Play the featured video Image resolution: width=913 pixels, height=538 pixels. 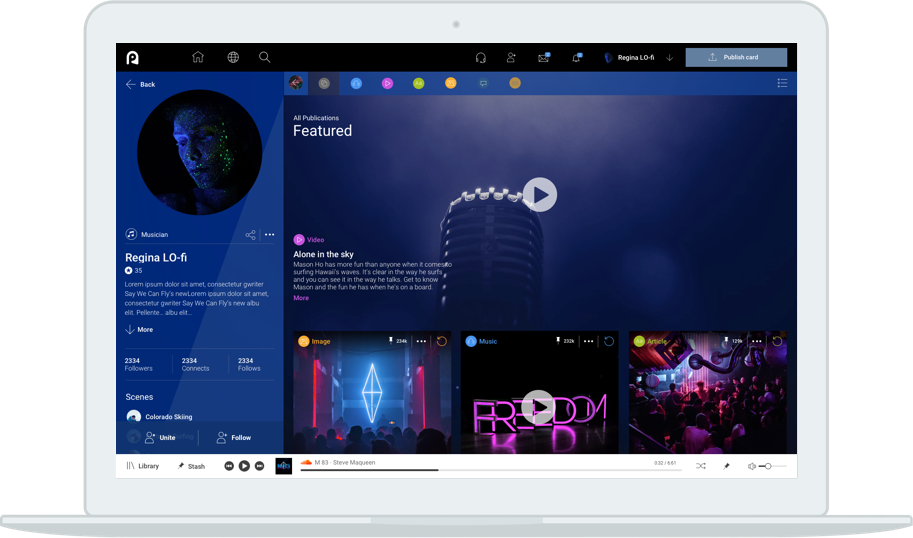point(540,194)
